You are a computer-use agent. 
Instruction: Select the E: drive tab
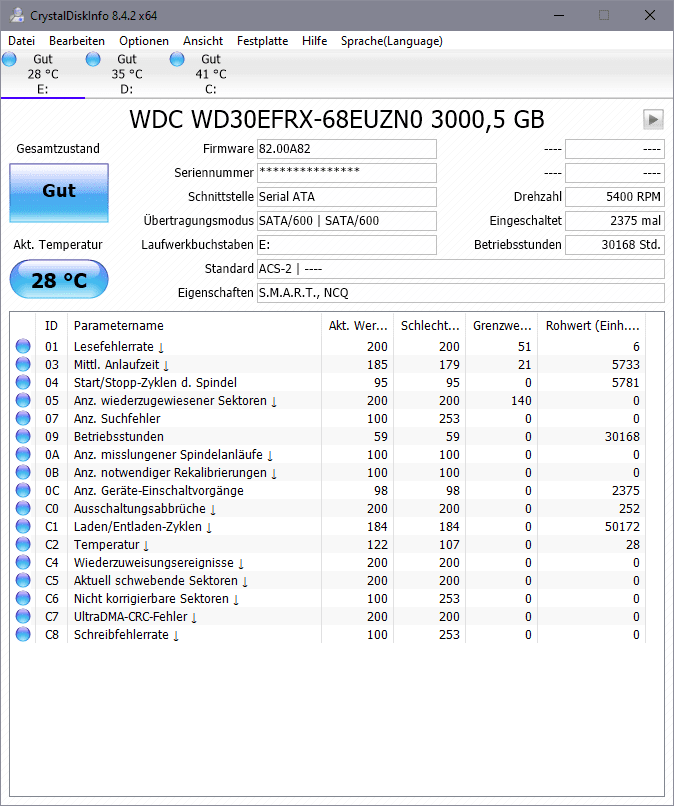tap(43, 74)
